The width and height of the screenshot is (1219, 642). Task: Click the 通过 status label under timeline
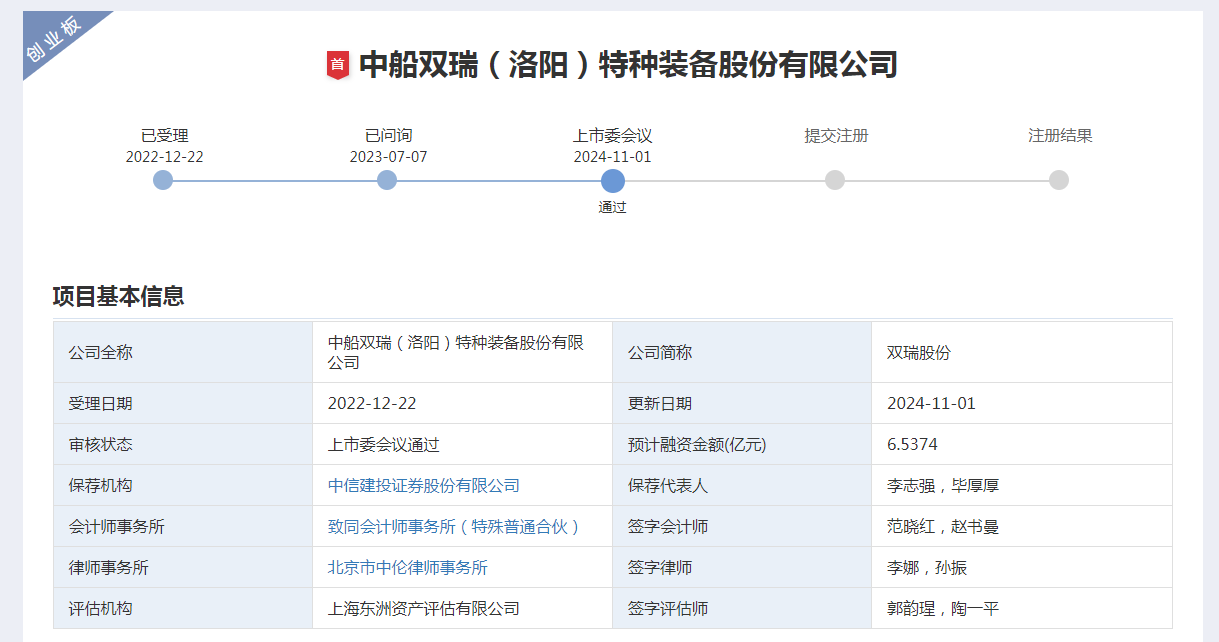click(612, 208)
